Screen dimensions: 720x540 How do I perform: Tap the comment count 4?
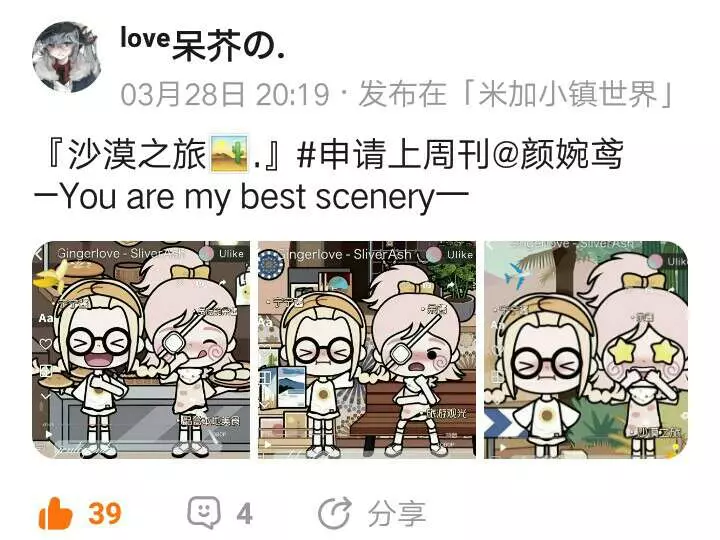pyautogui.click(x=245, y=514)
